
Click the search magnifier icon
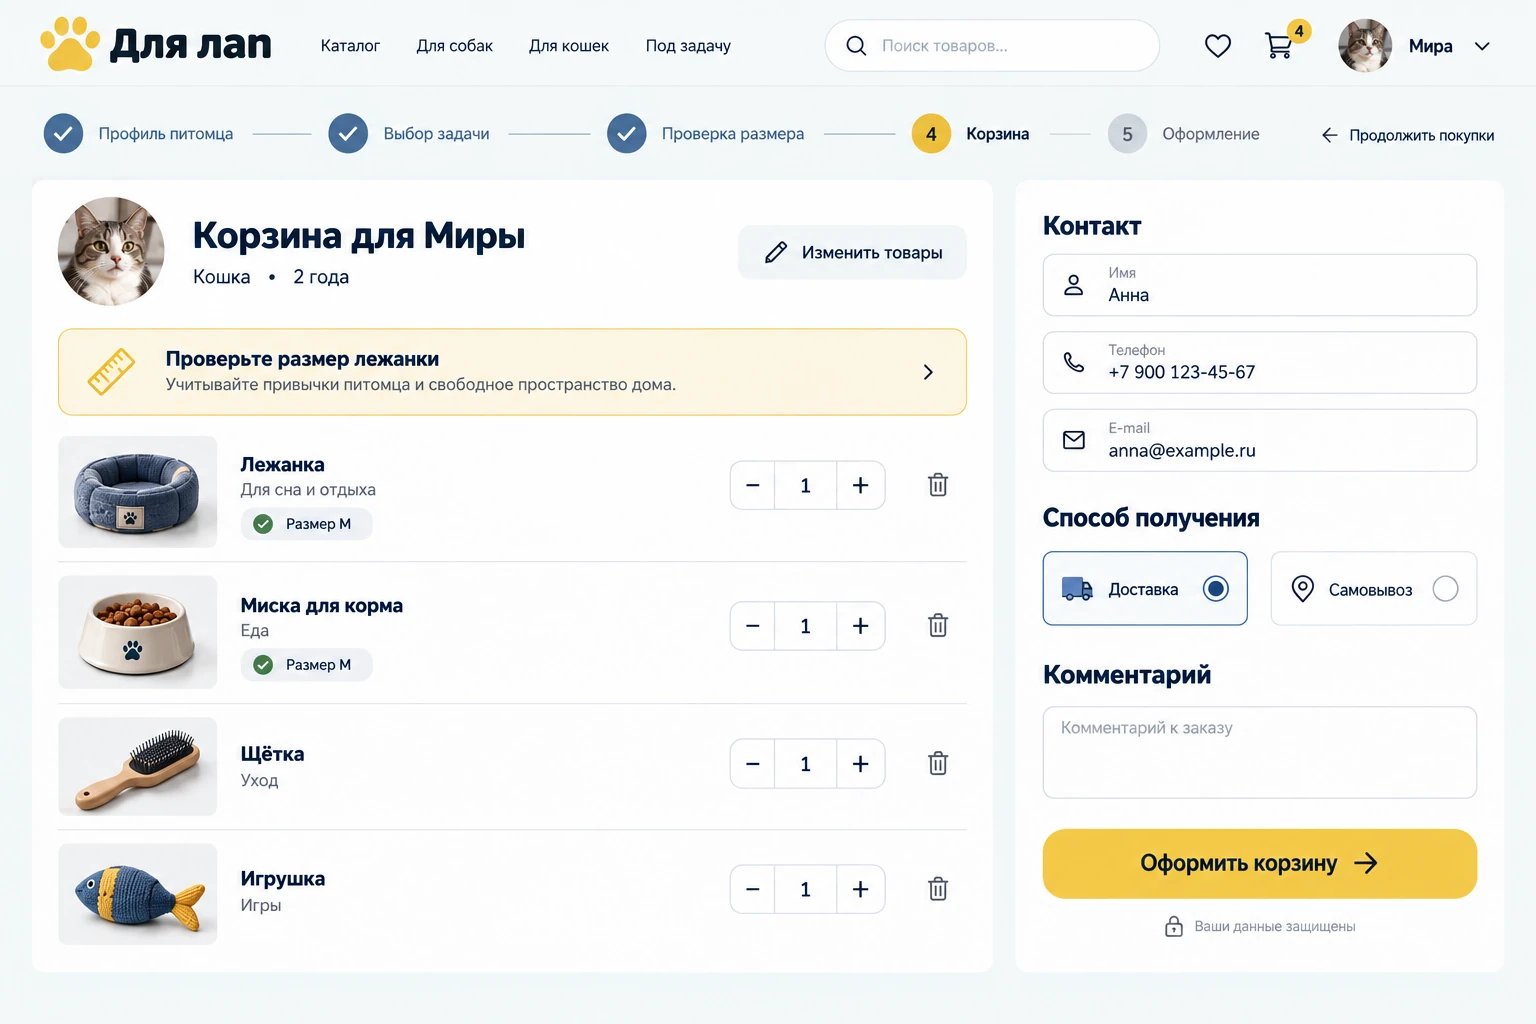click(x=856, y=46)
